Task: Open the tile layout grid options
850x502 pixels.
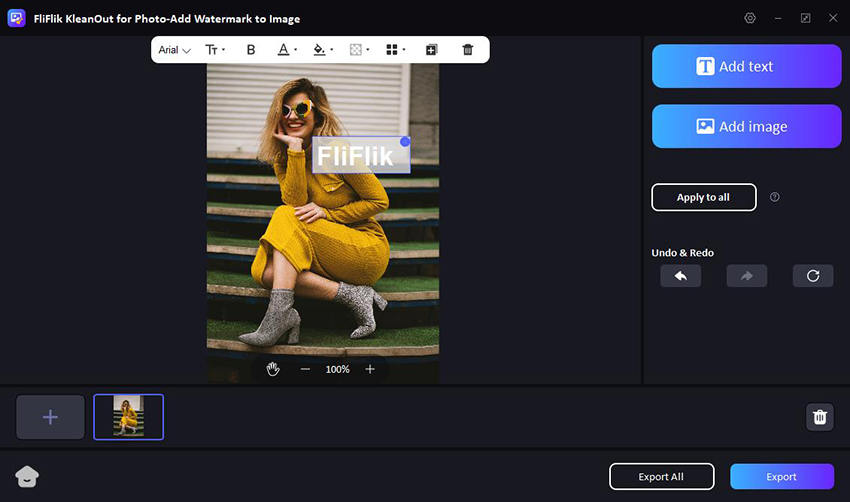Action: click(x=395, y=50)
